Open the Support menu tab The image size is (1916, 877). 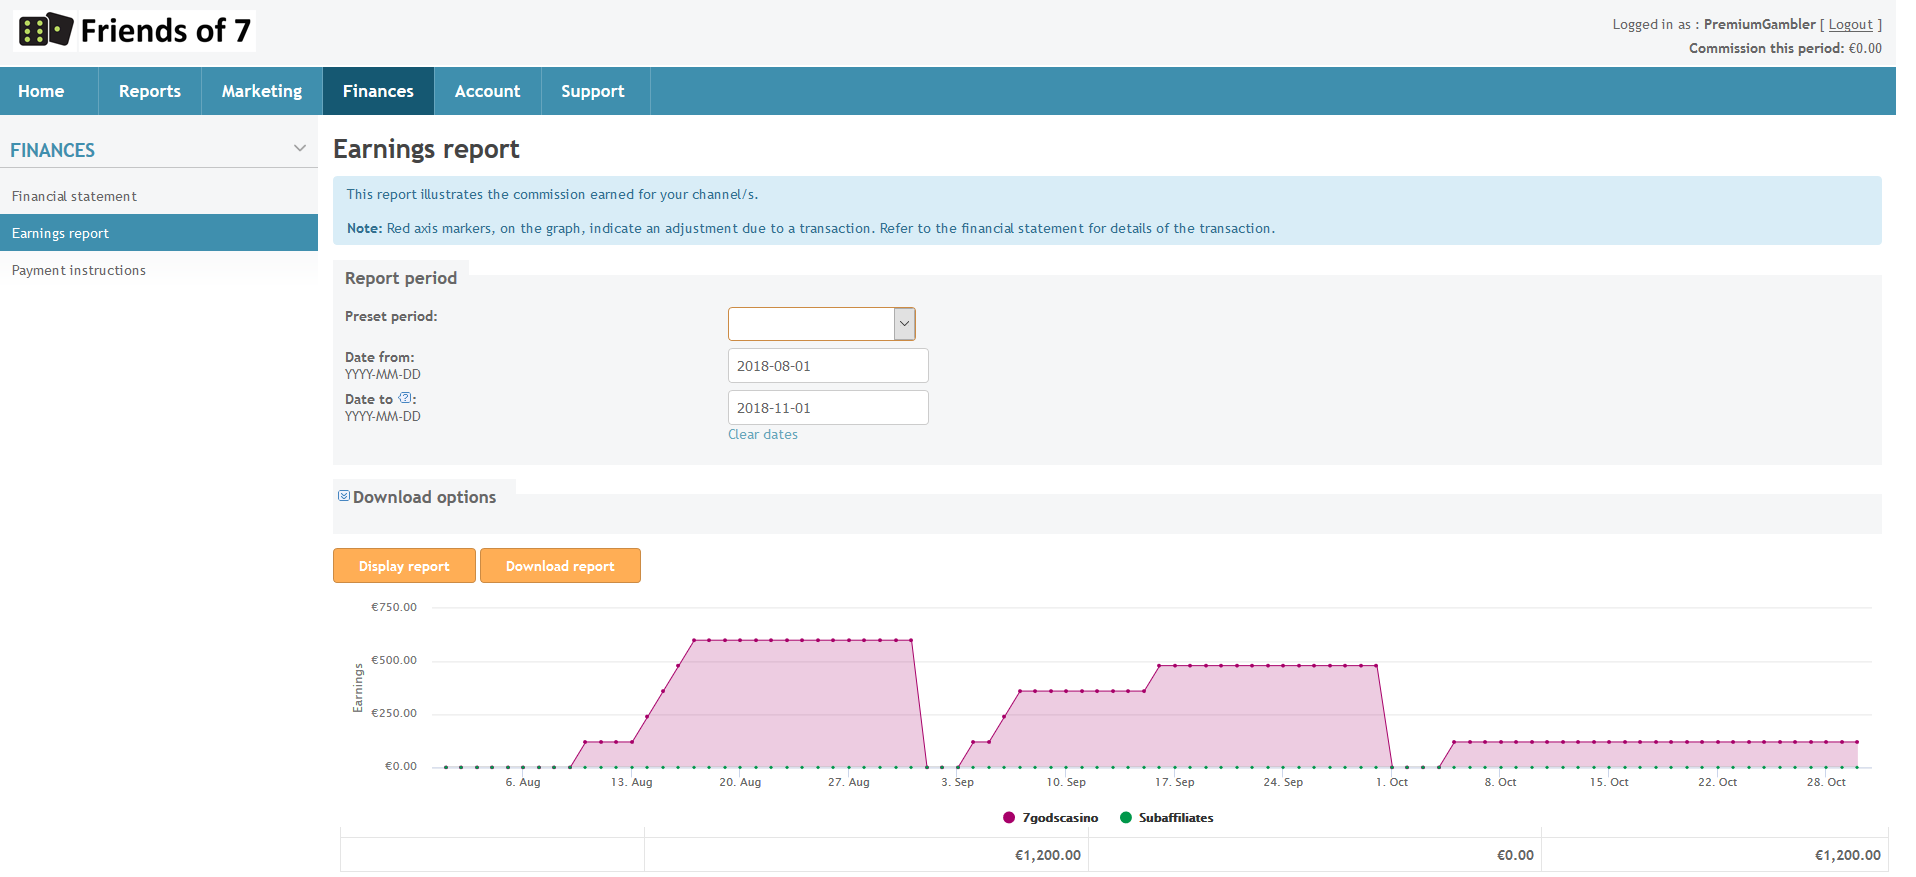(x=593, y=91)
